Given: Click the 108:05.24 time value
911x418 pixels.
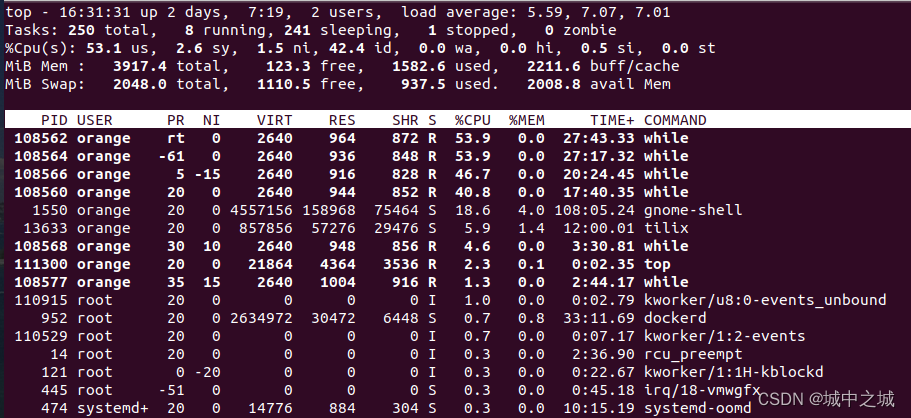Looking at the screenshot, I should click(594, 210).
